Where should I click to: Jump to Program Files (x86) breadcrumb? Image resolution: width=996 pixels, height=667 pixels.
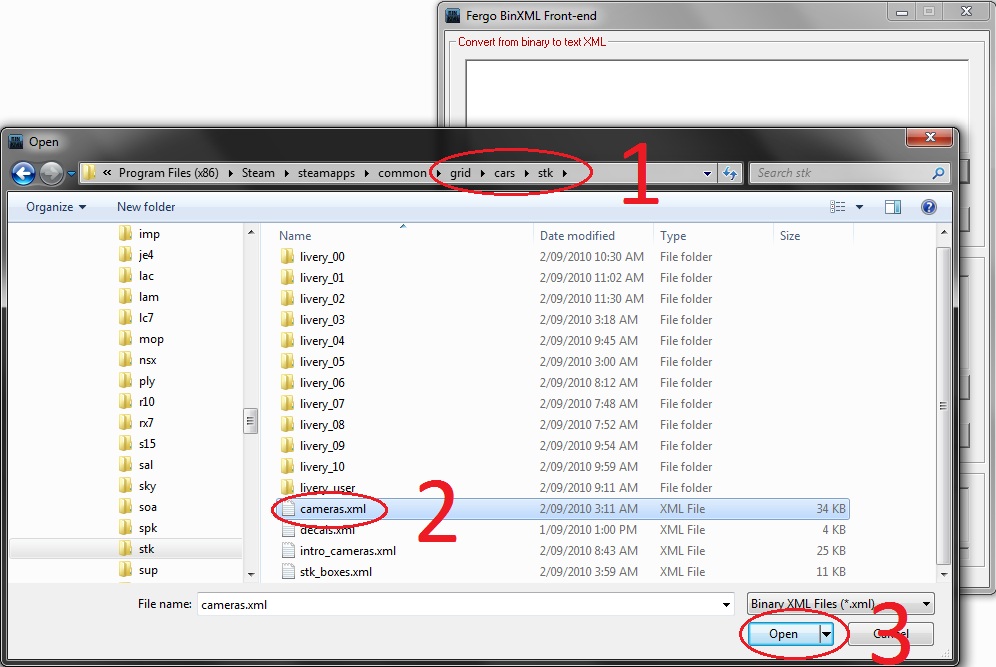coord(168,173)
